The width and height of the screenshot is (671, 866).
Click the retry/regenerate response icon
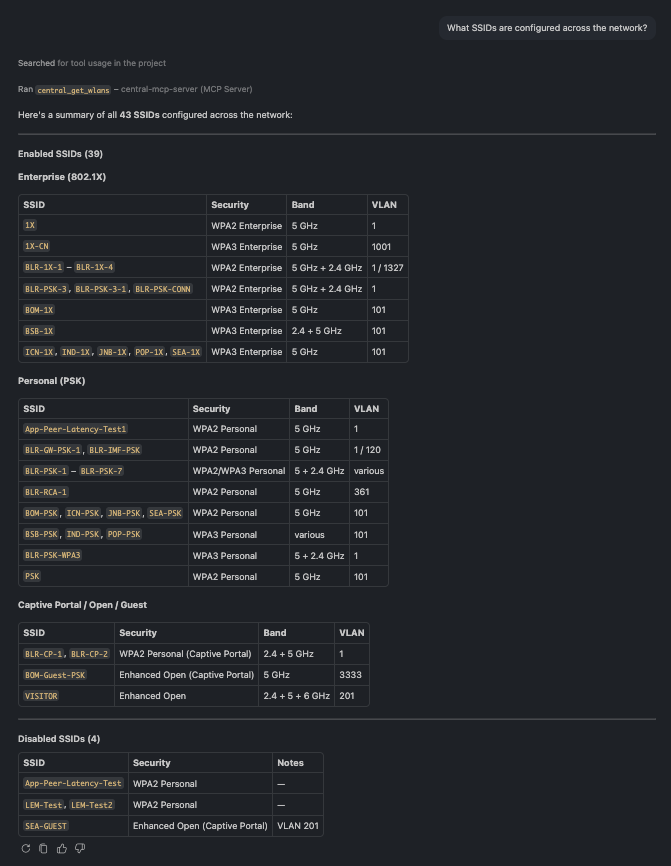point(25,848)
